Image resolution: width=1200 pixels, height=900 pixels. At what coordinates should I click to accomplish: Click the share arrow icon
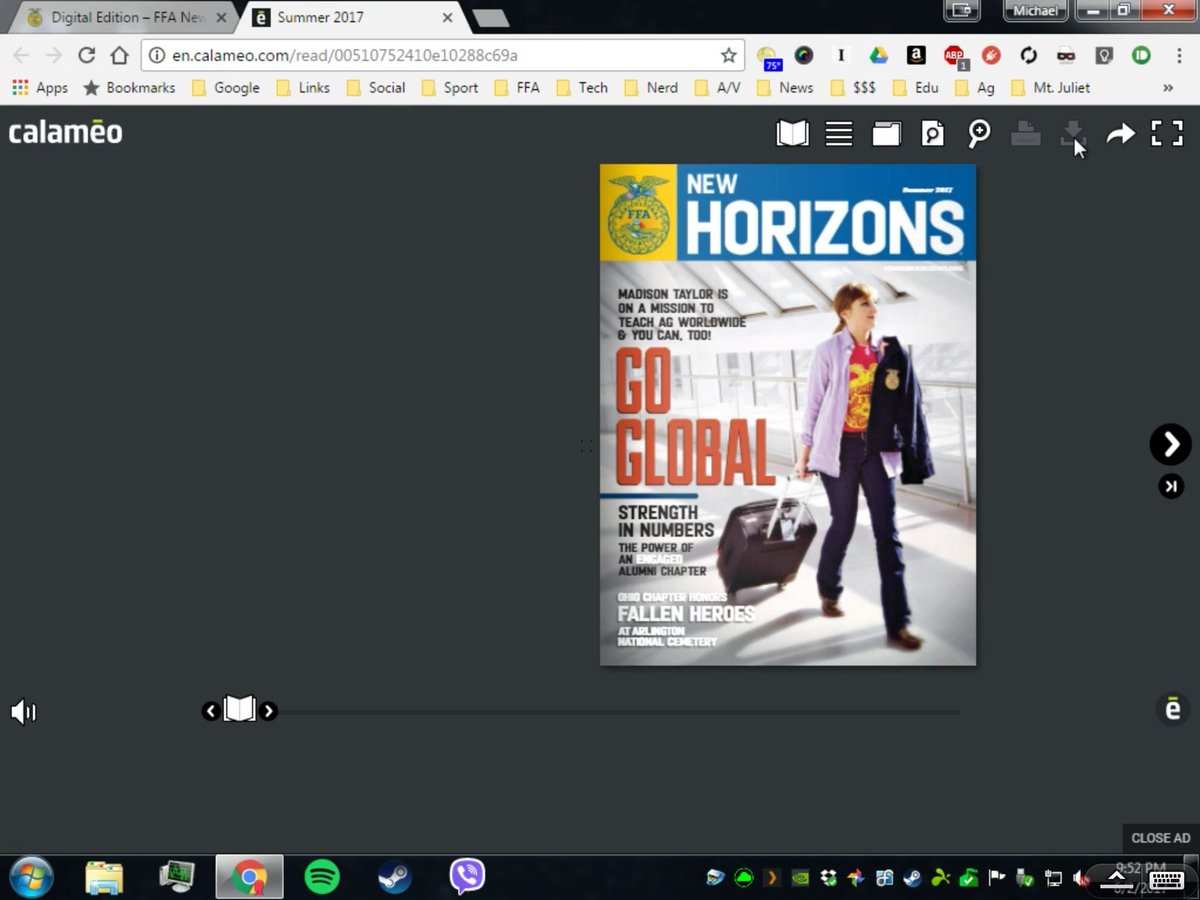[1120, 134]
